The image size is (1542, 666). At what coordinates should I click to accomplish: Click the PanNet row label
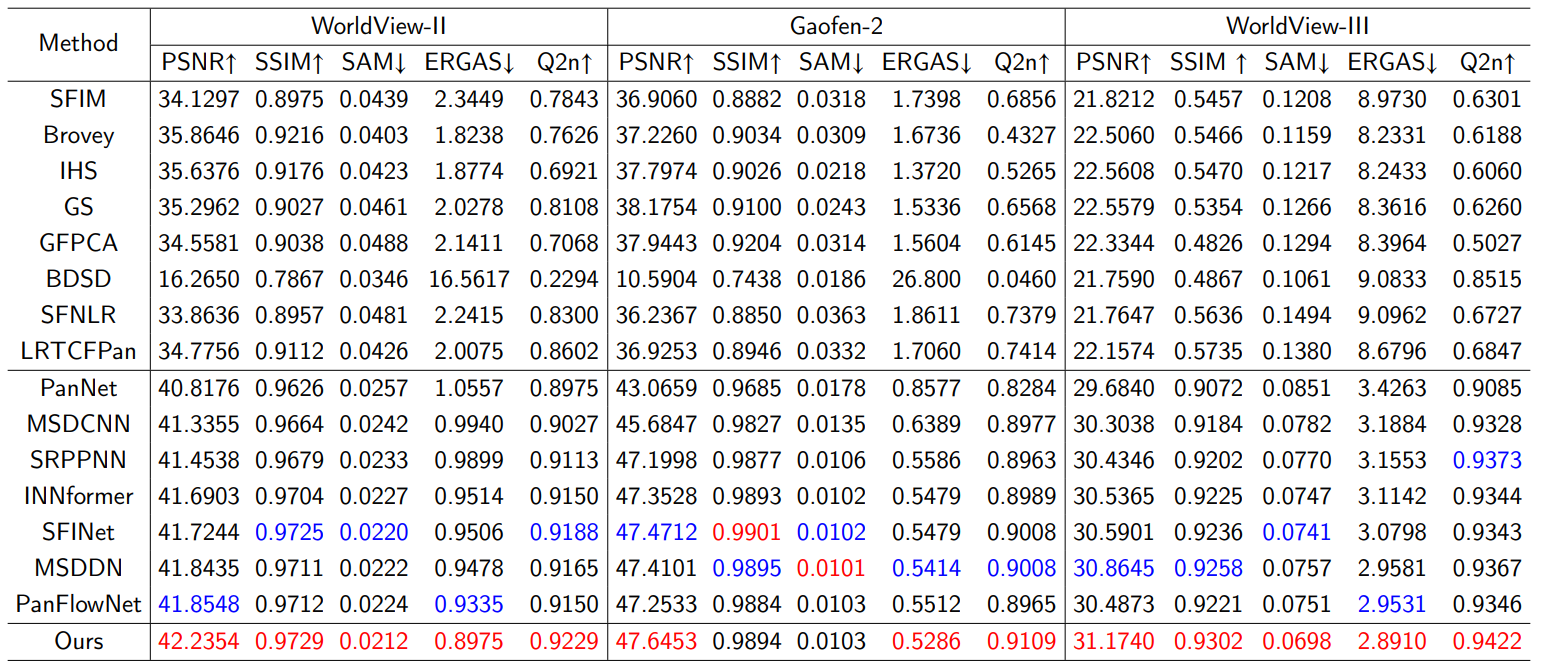[78, 388]
